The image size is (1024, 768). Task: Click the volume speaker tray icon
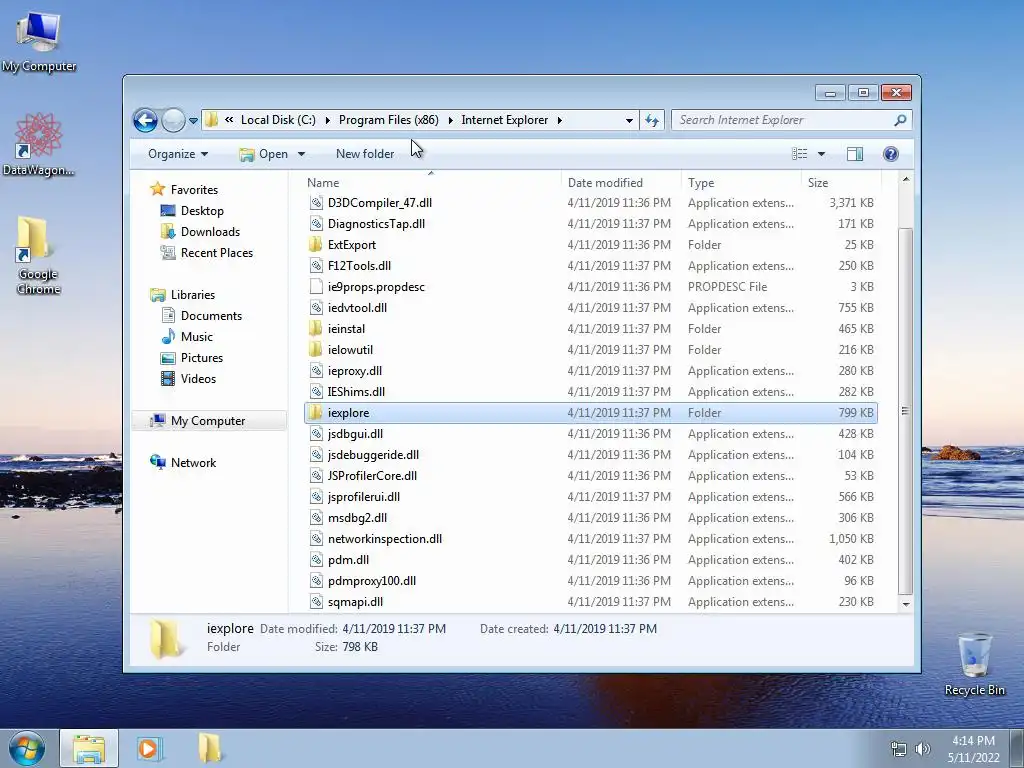922,749
